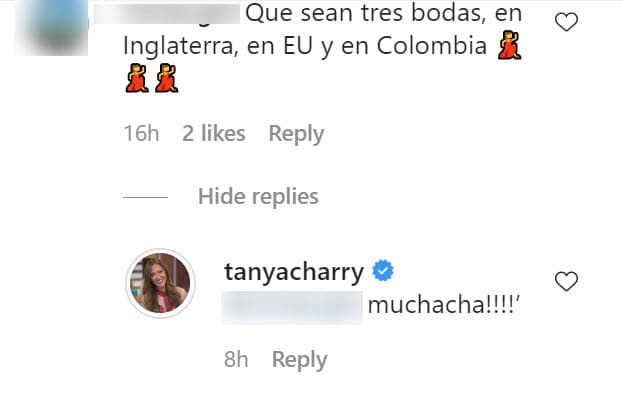622x415 pixels.
Task: Collapse thread using Hide replies
Action: pos(258,196)
